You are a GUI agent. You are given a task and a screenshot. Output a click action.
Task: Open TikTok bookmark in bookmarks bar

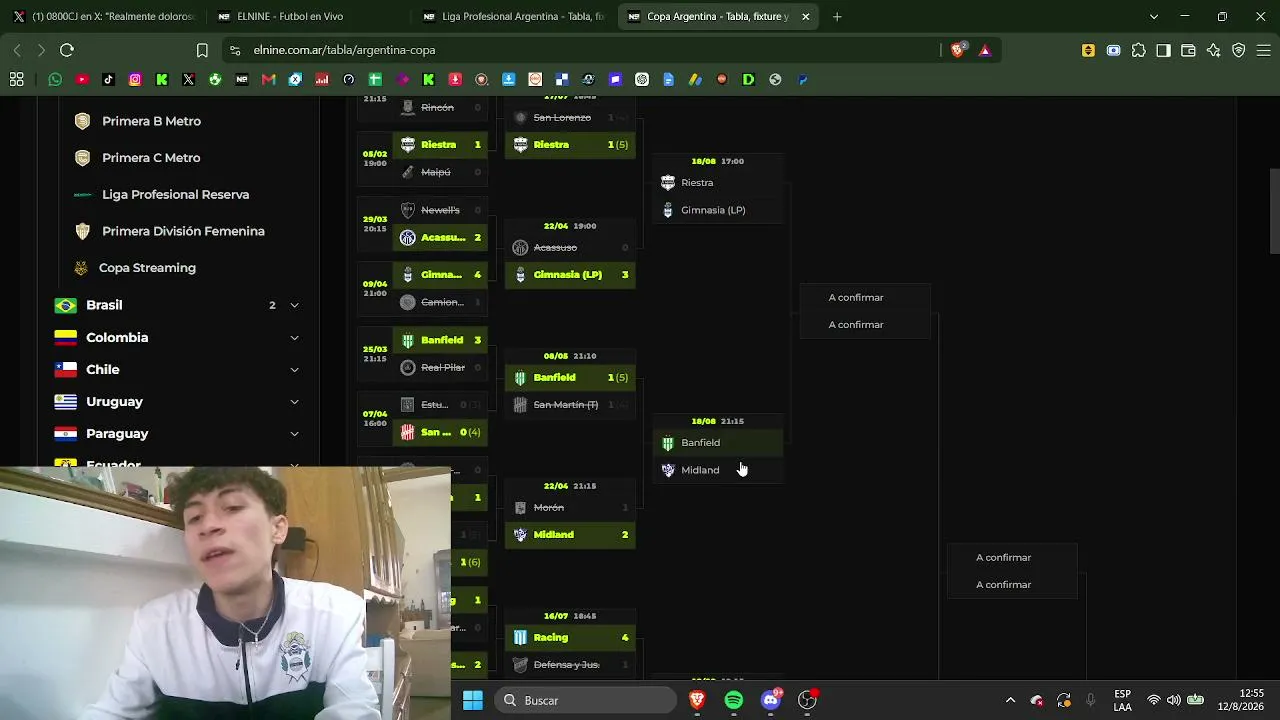tap(108, 80)
